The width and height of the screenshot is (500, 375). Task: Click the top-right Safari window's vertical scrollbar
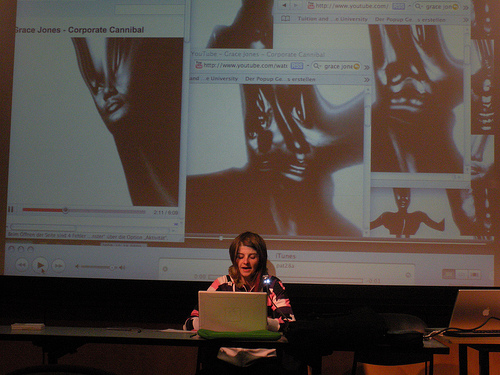(467, 100)
